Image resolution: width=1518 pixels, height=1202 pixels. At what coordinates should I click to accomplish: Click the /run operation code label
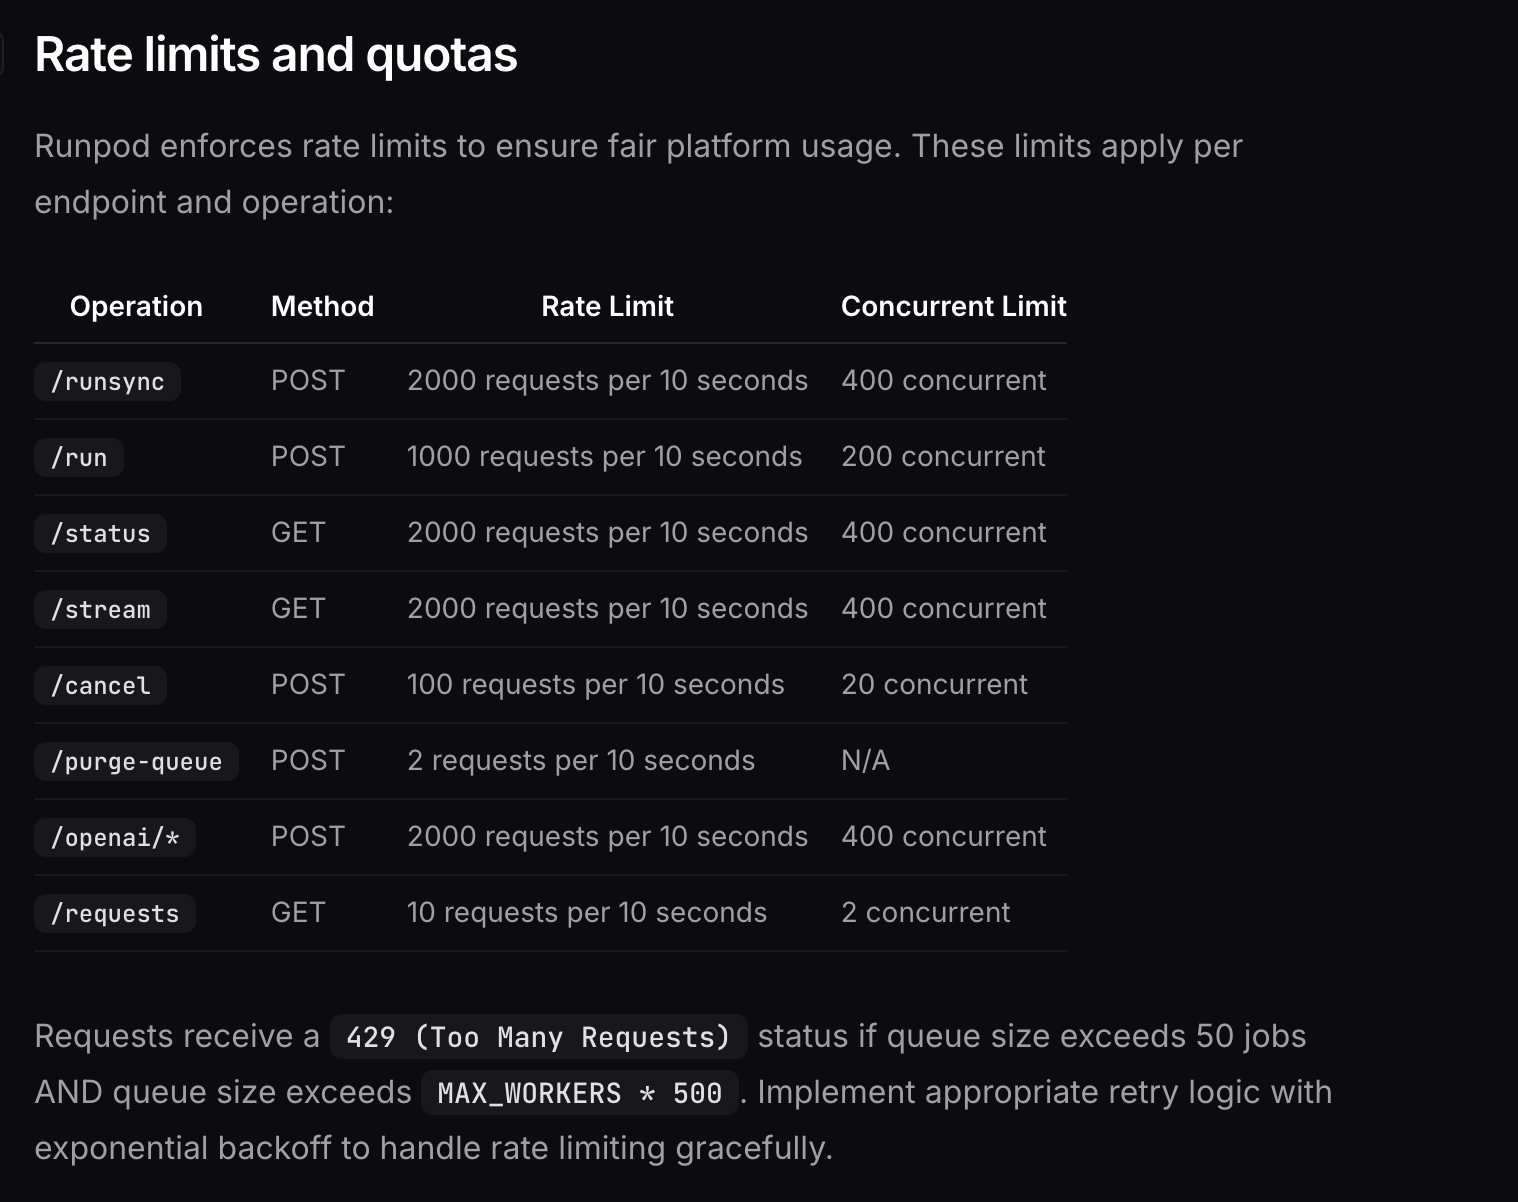79,458
